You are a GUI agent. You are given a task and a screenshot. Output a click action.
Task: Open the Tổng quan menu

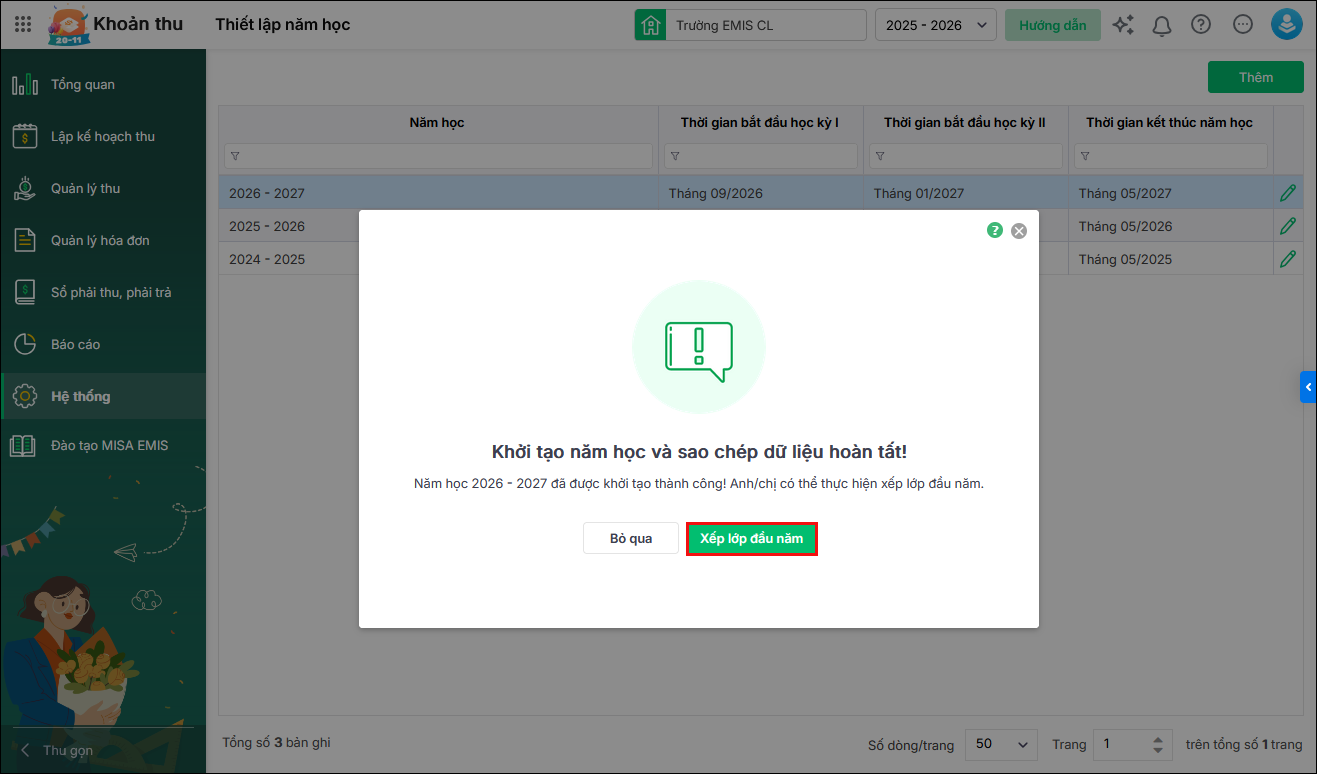pyautogui.click(x=83, y=85)
